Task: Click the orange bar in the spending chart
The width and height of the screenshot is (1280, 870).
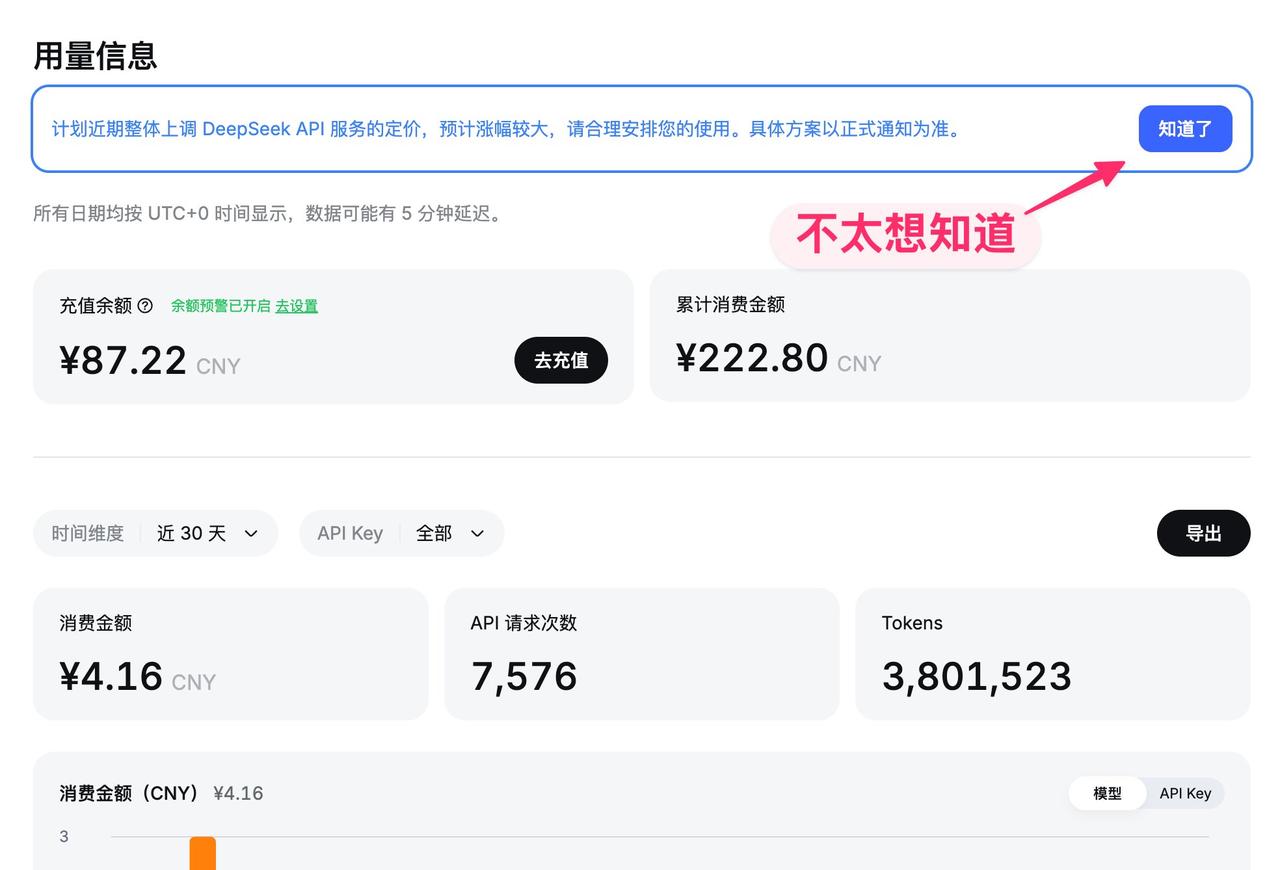Action: (203, 853)
